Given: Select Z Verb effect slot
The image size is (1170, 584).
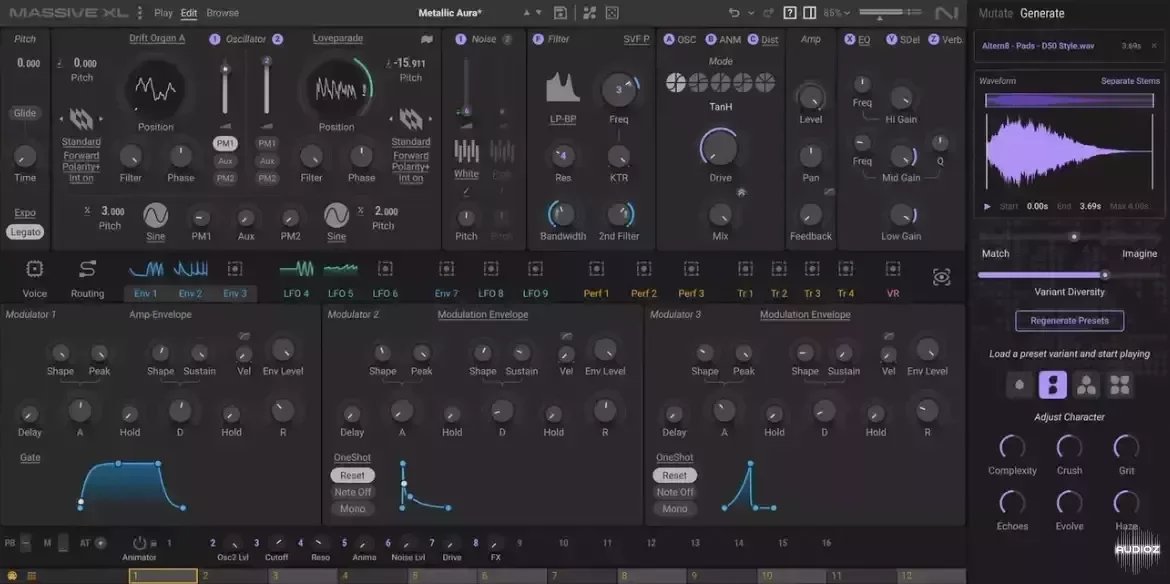Looking at the screenshot, I should [945, 40].
